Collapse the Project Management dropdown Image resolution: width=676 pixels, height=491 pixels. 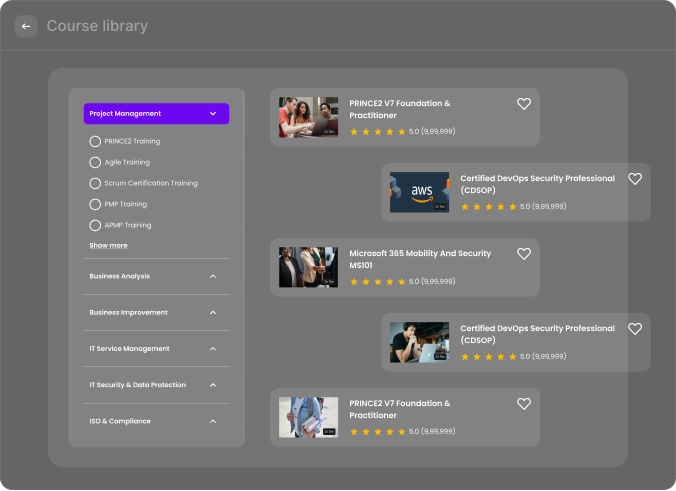(213, 114)
